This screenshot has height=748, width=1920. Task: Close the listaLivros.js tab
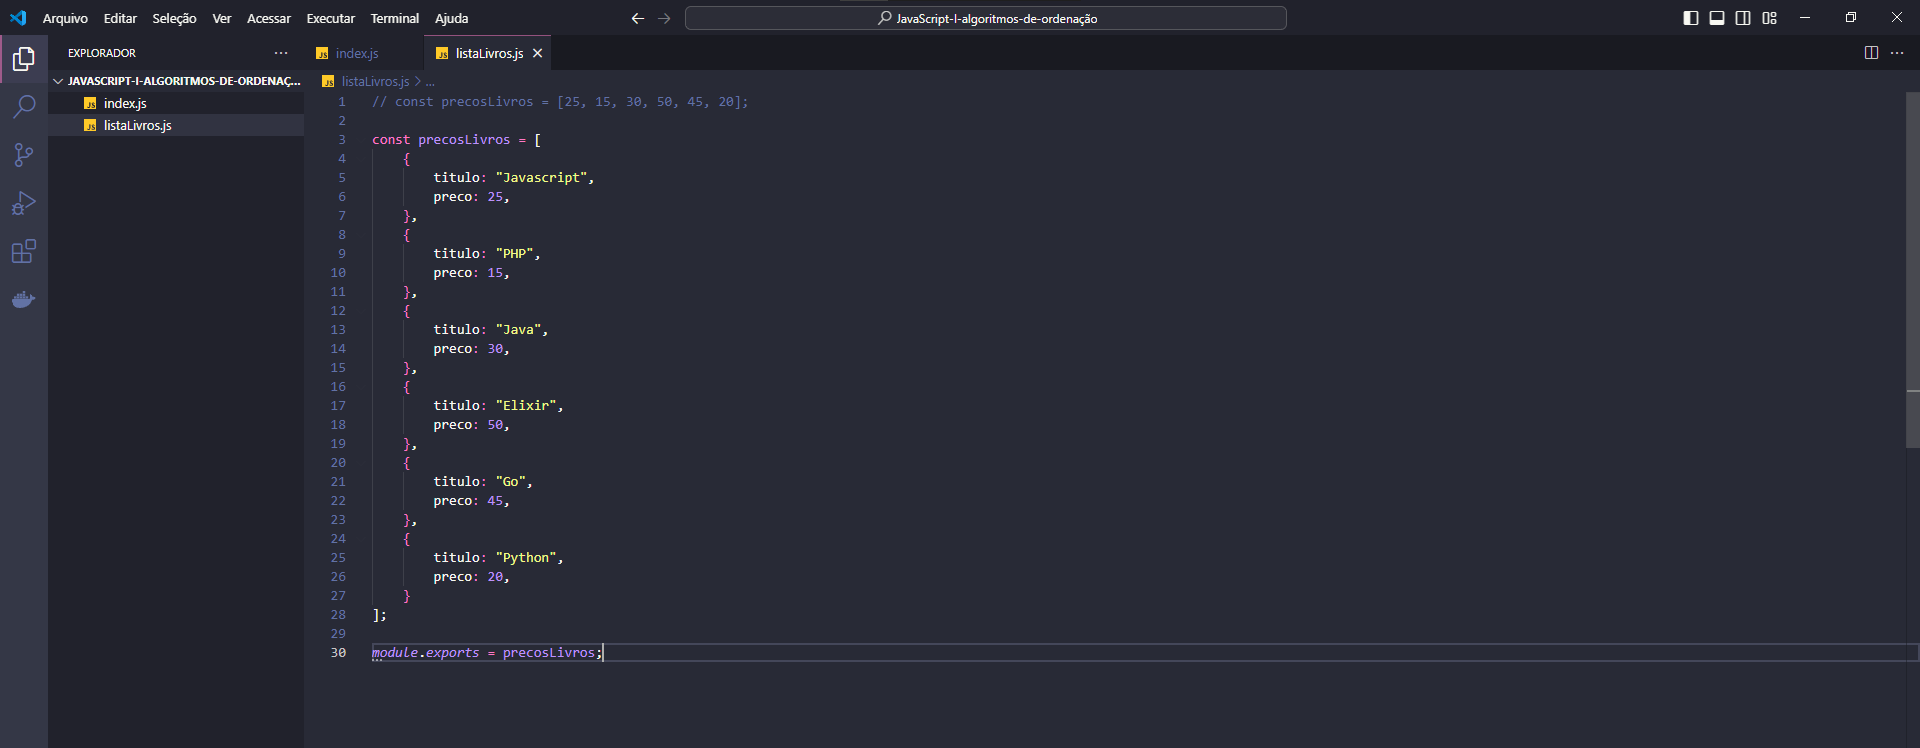(x=537, y=53)
